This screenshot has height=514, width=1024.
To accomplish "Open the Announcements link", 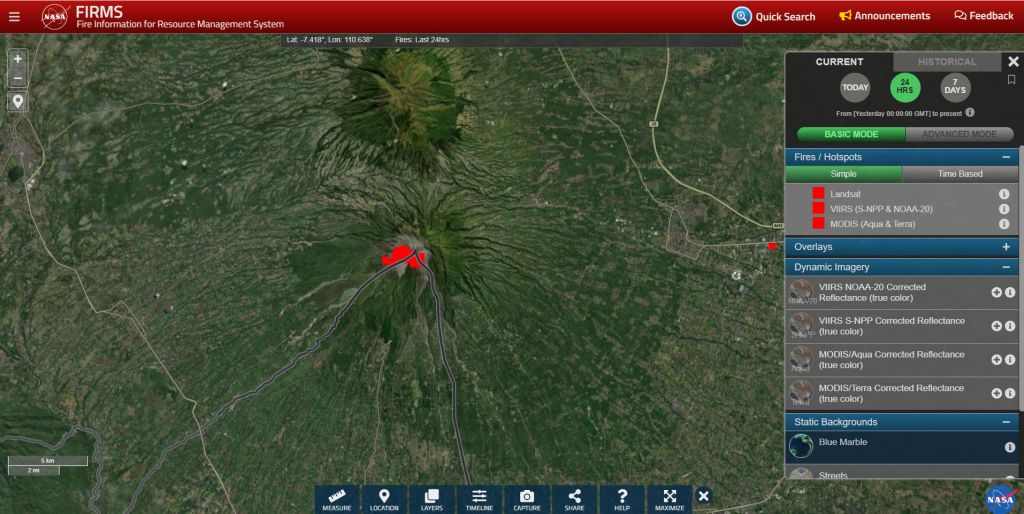I will pos(884,16).
